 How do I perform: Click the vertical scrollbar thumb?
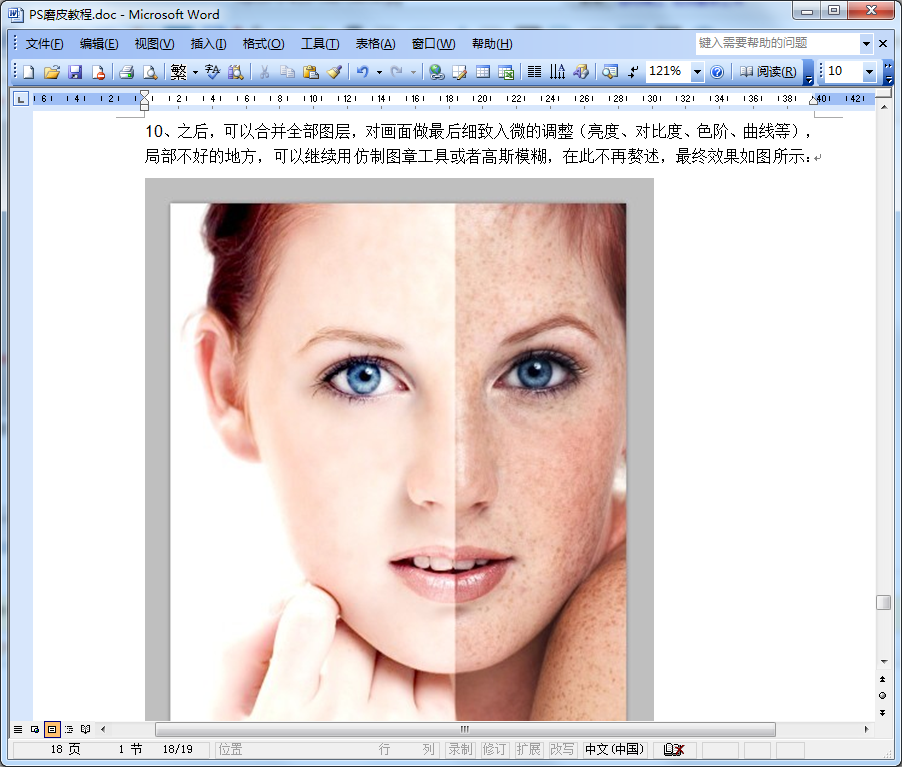[x=883, y=602]
